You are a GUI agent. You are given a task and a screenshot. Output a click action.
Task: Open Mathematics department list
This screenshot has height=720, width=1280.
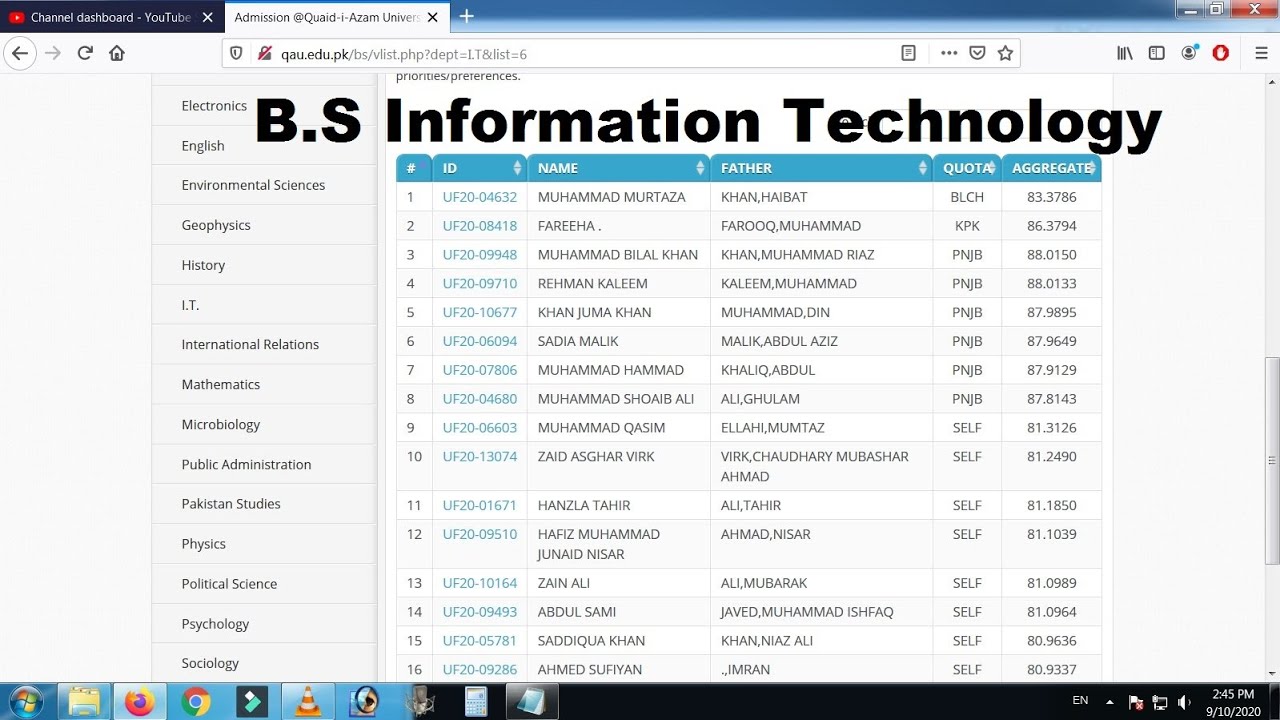(220, 384)
